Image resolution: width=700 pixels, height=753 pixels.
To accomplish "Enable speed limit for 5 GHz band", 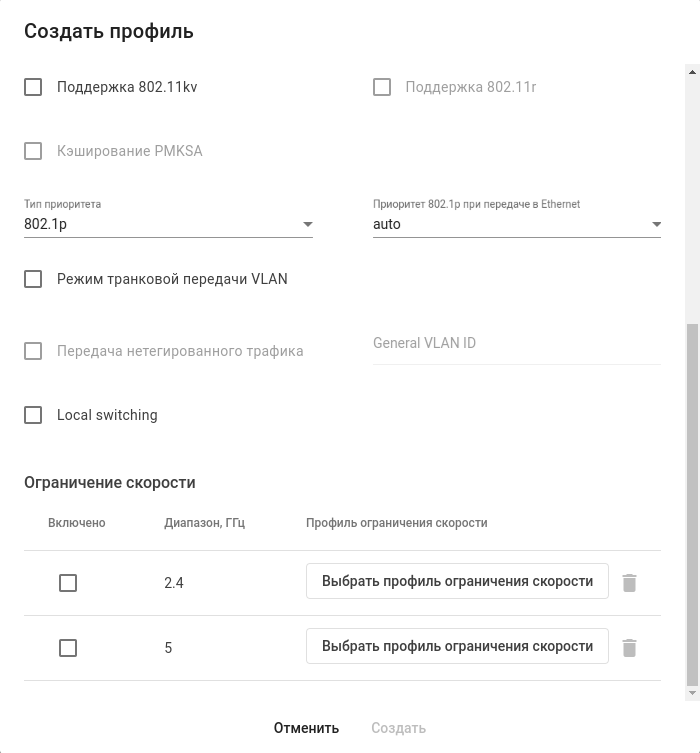I will click(68, 648).
